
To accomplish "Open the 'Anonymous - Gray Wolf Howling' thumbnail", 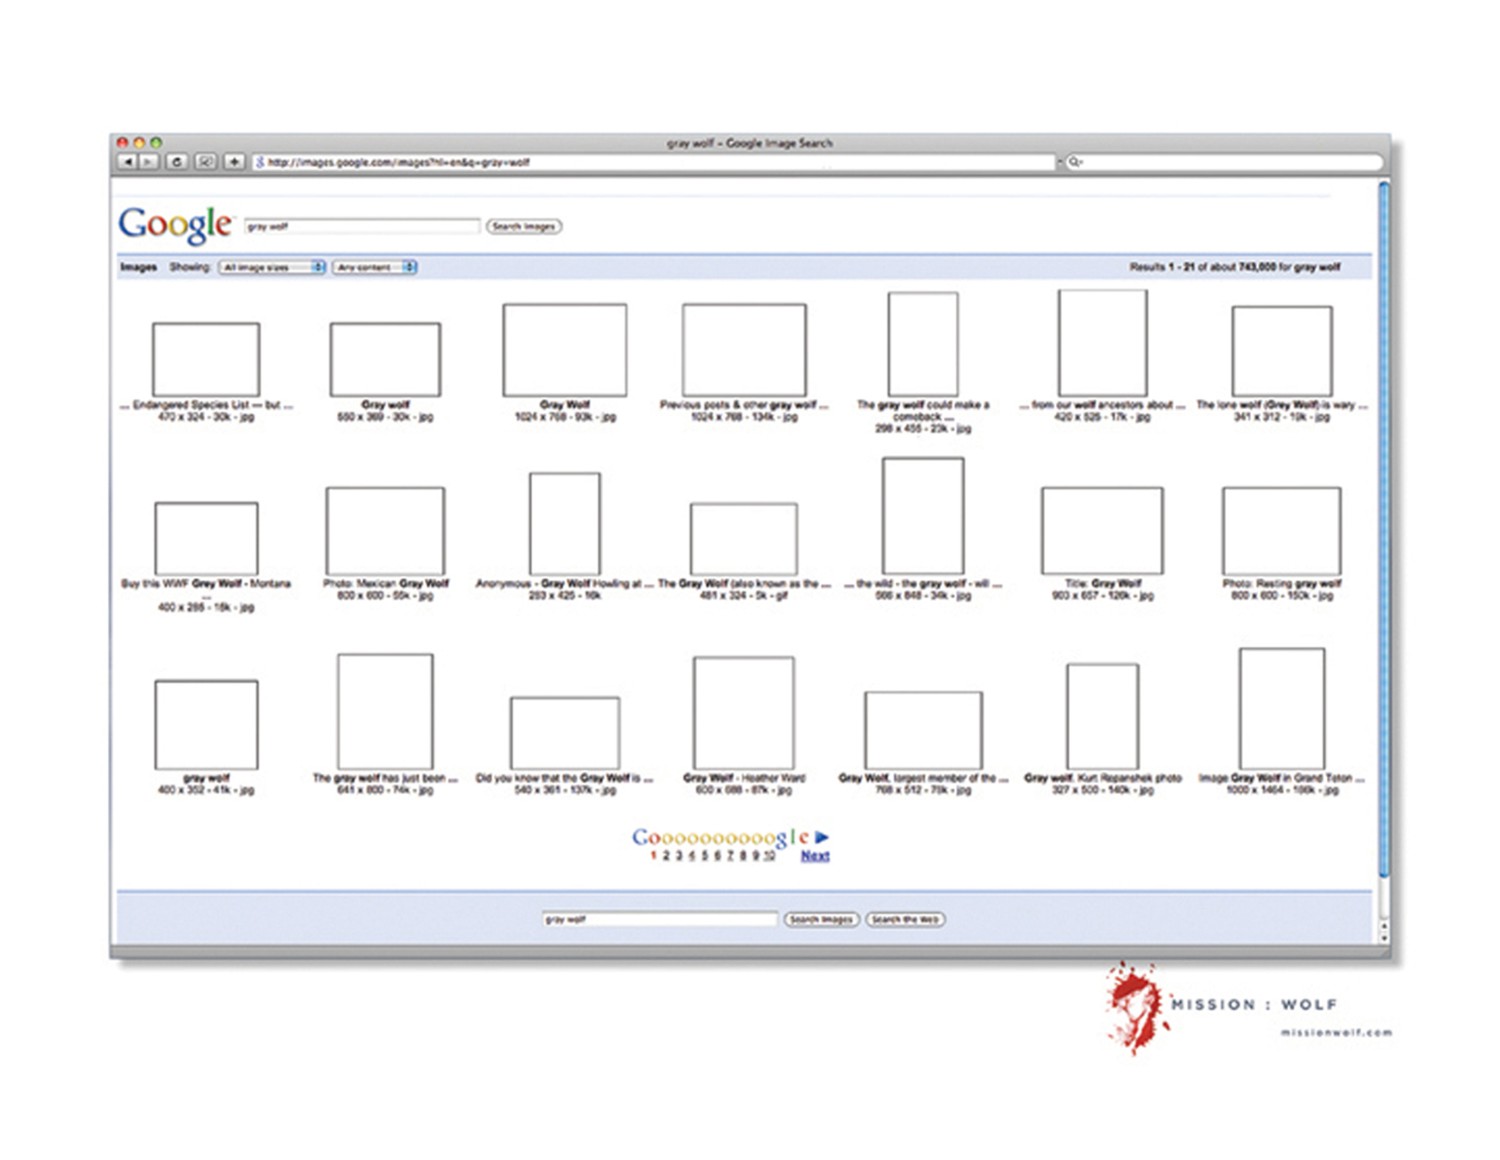I will coord(565,524).
